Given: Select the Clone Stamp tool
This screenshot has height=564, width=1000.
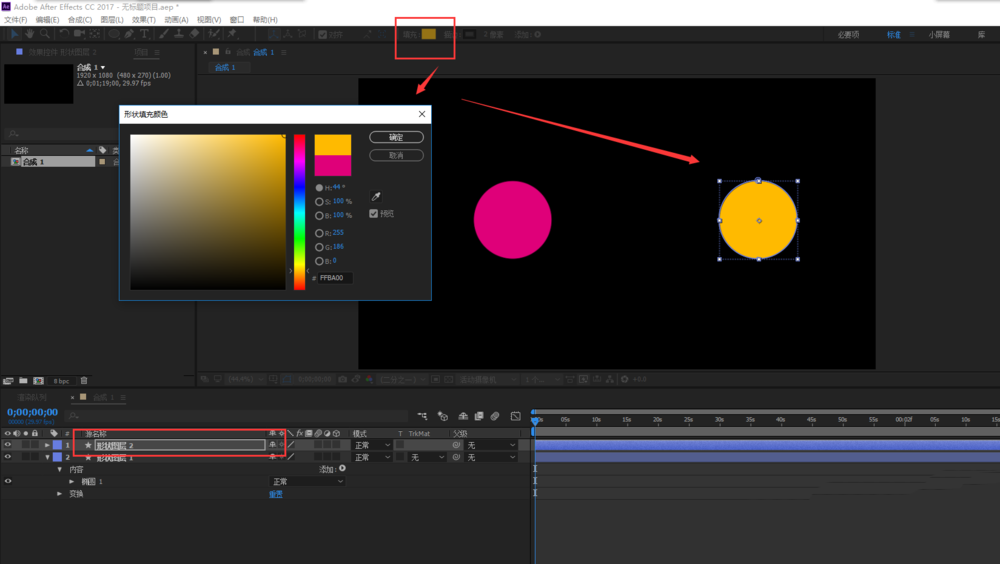Looking at the screenshot, I should (x=179, y=34).
